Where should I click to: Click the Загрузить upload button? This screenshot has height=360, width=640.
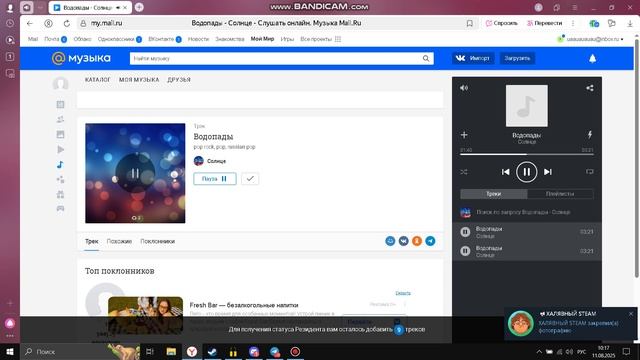pos(517,58)
